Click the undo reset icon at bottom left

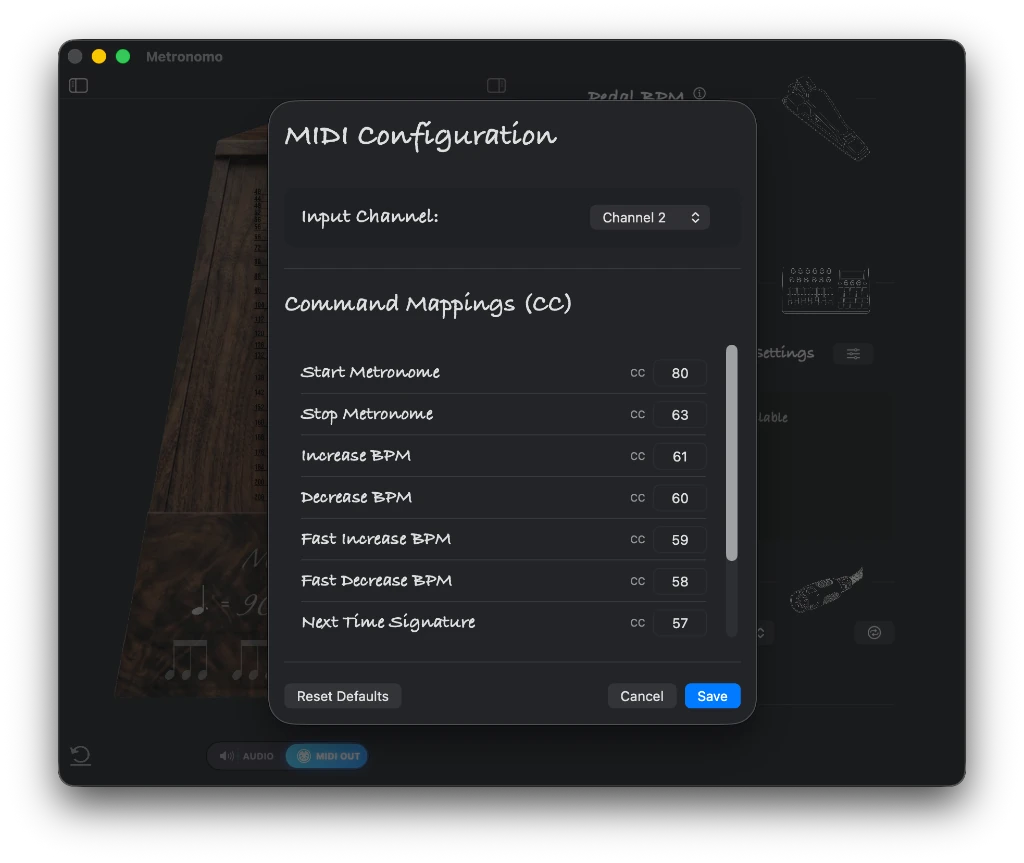pos(80,756)
